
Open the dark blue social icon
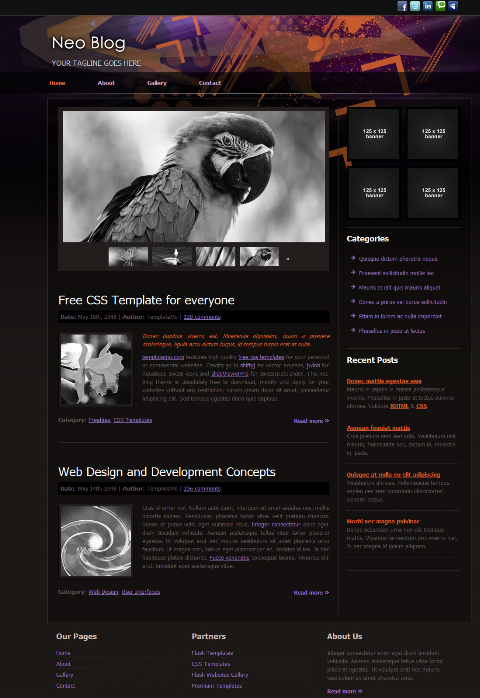[x=453, y=6]
